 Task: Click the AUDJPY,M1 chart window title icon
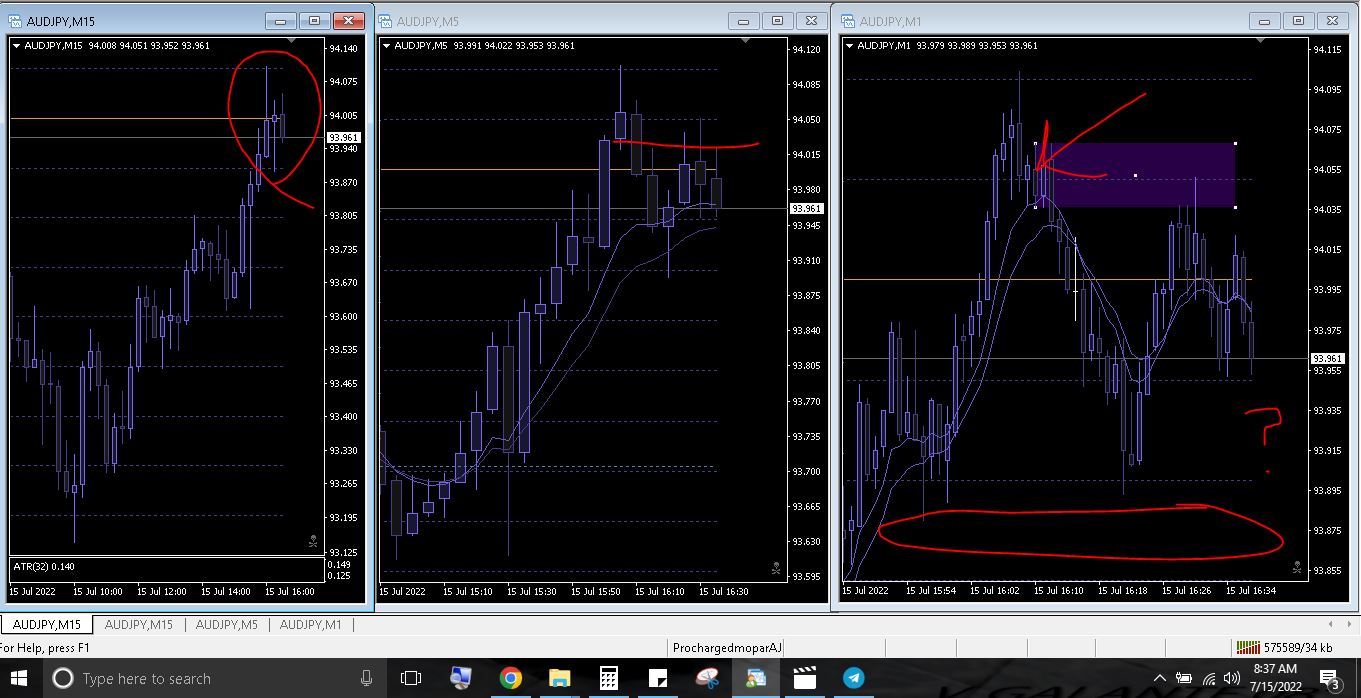click(x=848, y=20)
